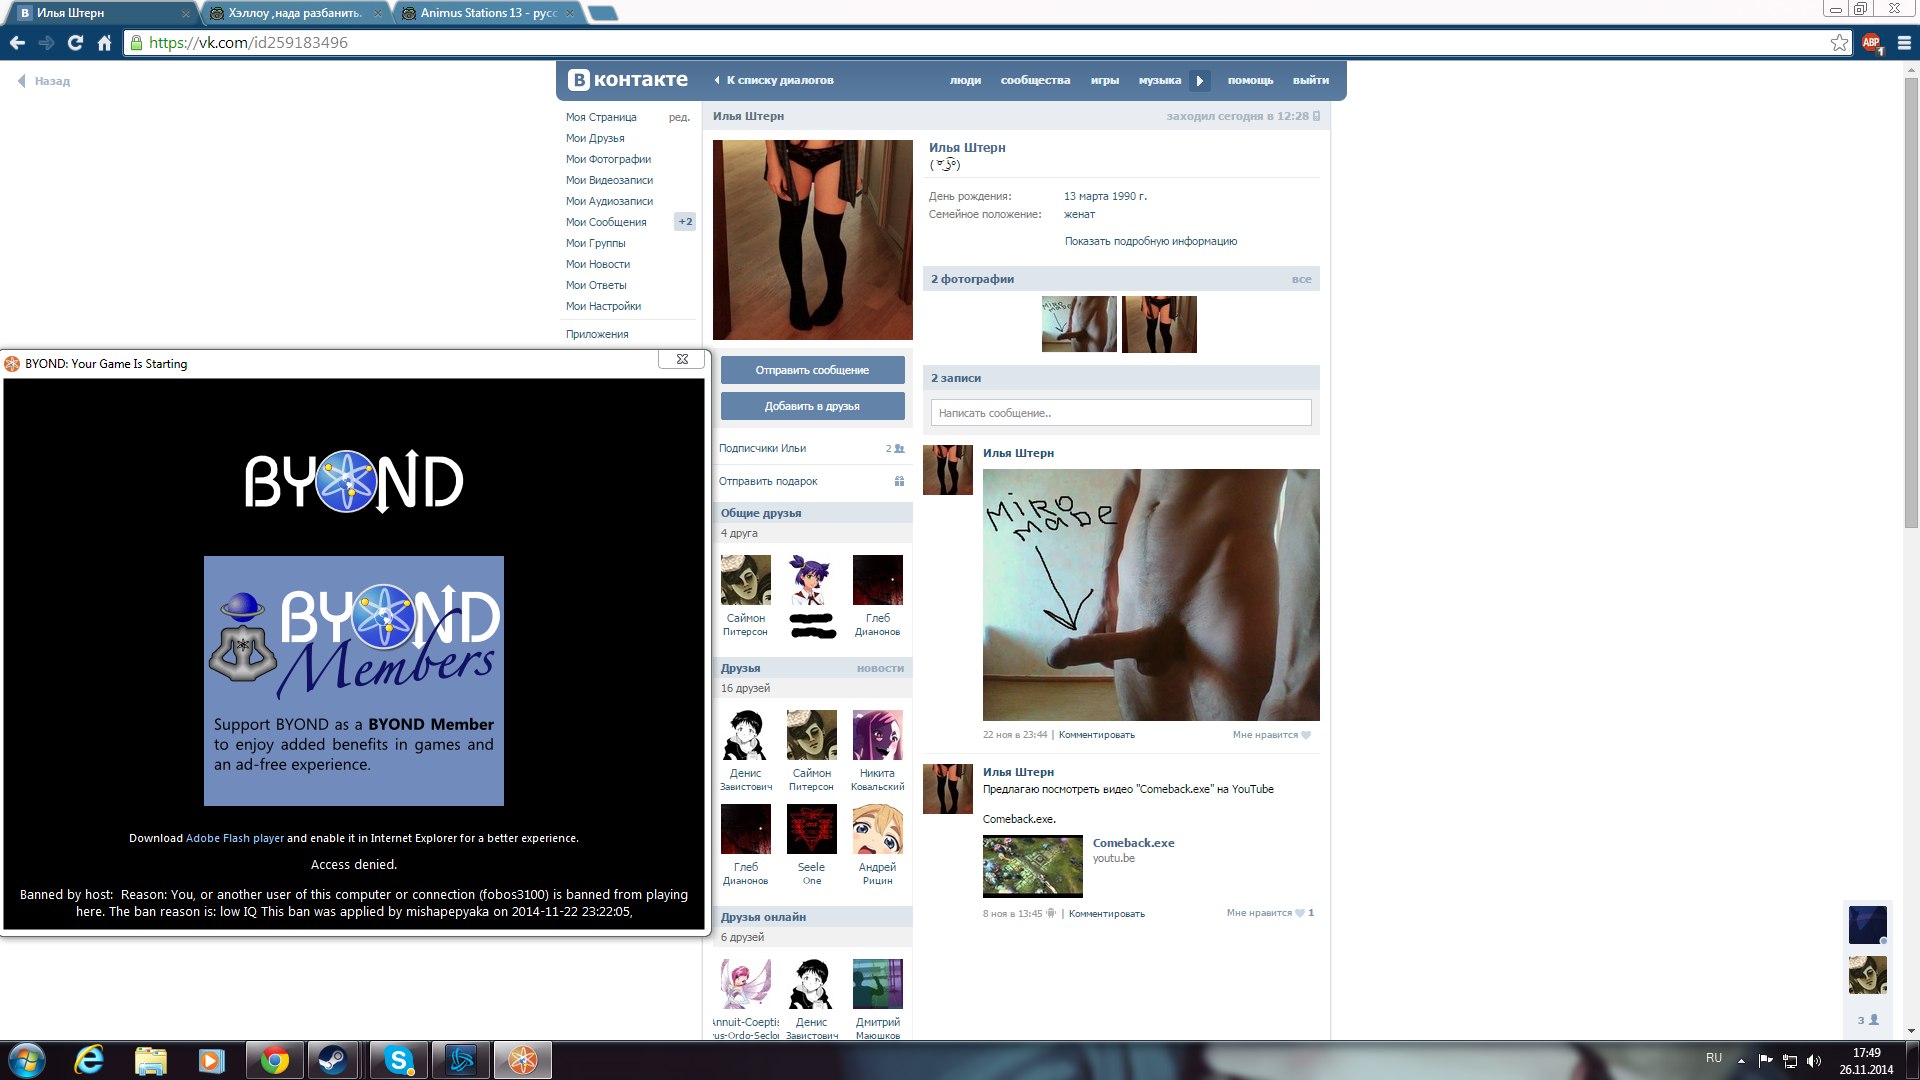1920x1080 pixels.
Task: Click the BYOND Members banner
Action: [x=354, y=681]
